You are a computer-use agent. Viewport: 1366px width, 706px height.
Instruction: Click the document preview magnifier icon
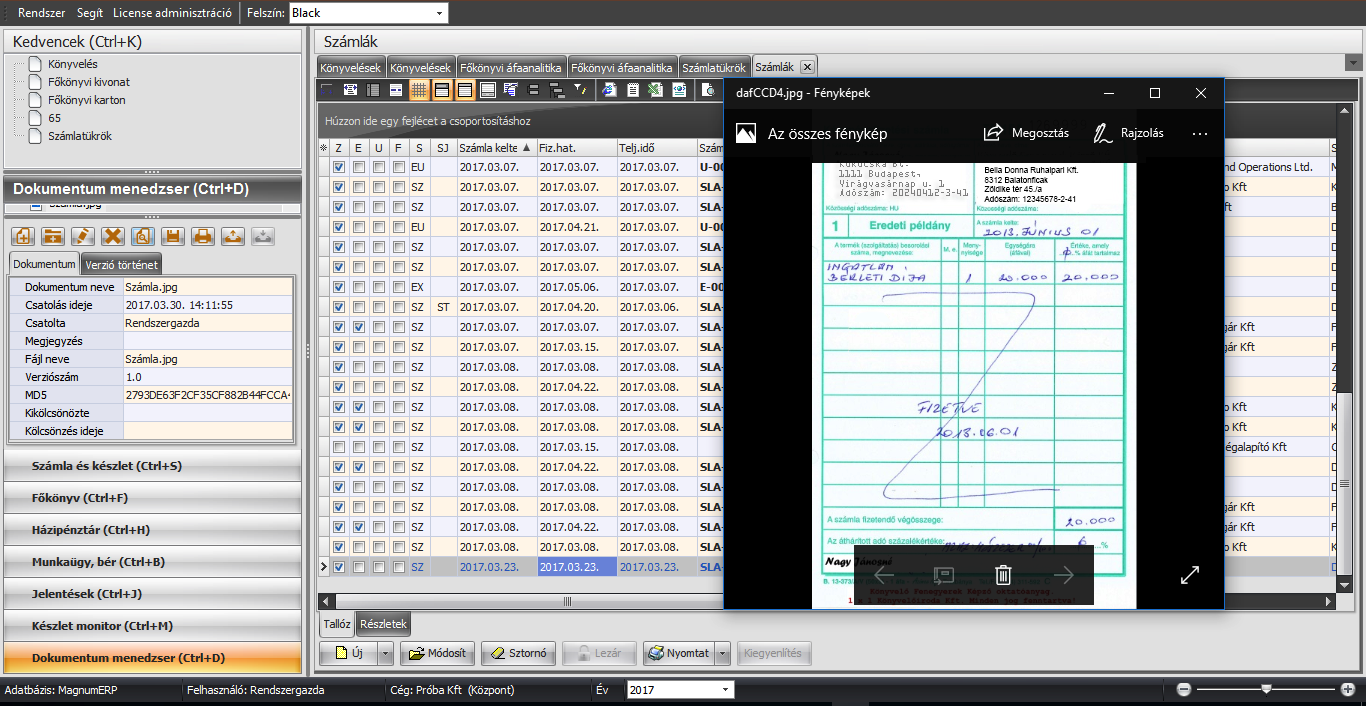pyautogui.click(x=143, y=237)
